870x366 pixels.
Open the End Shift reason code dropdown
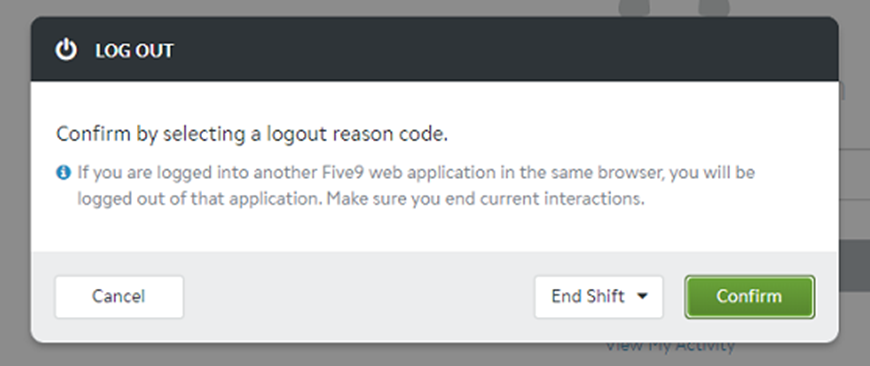(599, 297)
